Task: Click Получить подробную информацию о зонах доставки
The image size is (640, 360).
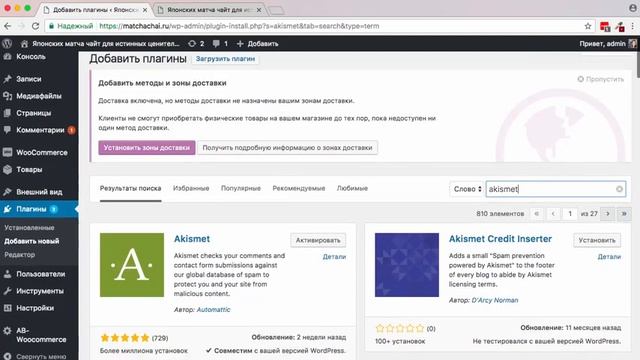Action: pos(287,147)
